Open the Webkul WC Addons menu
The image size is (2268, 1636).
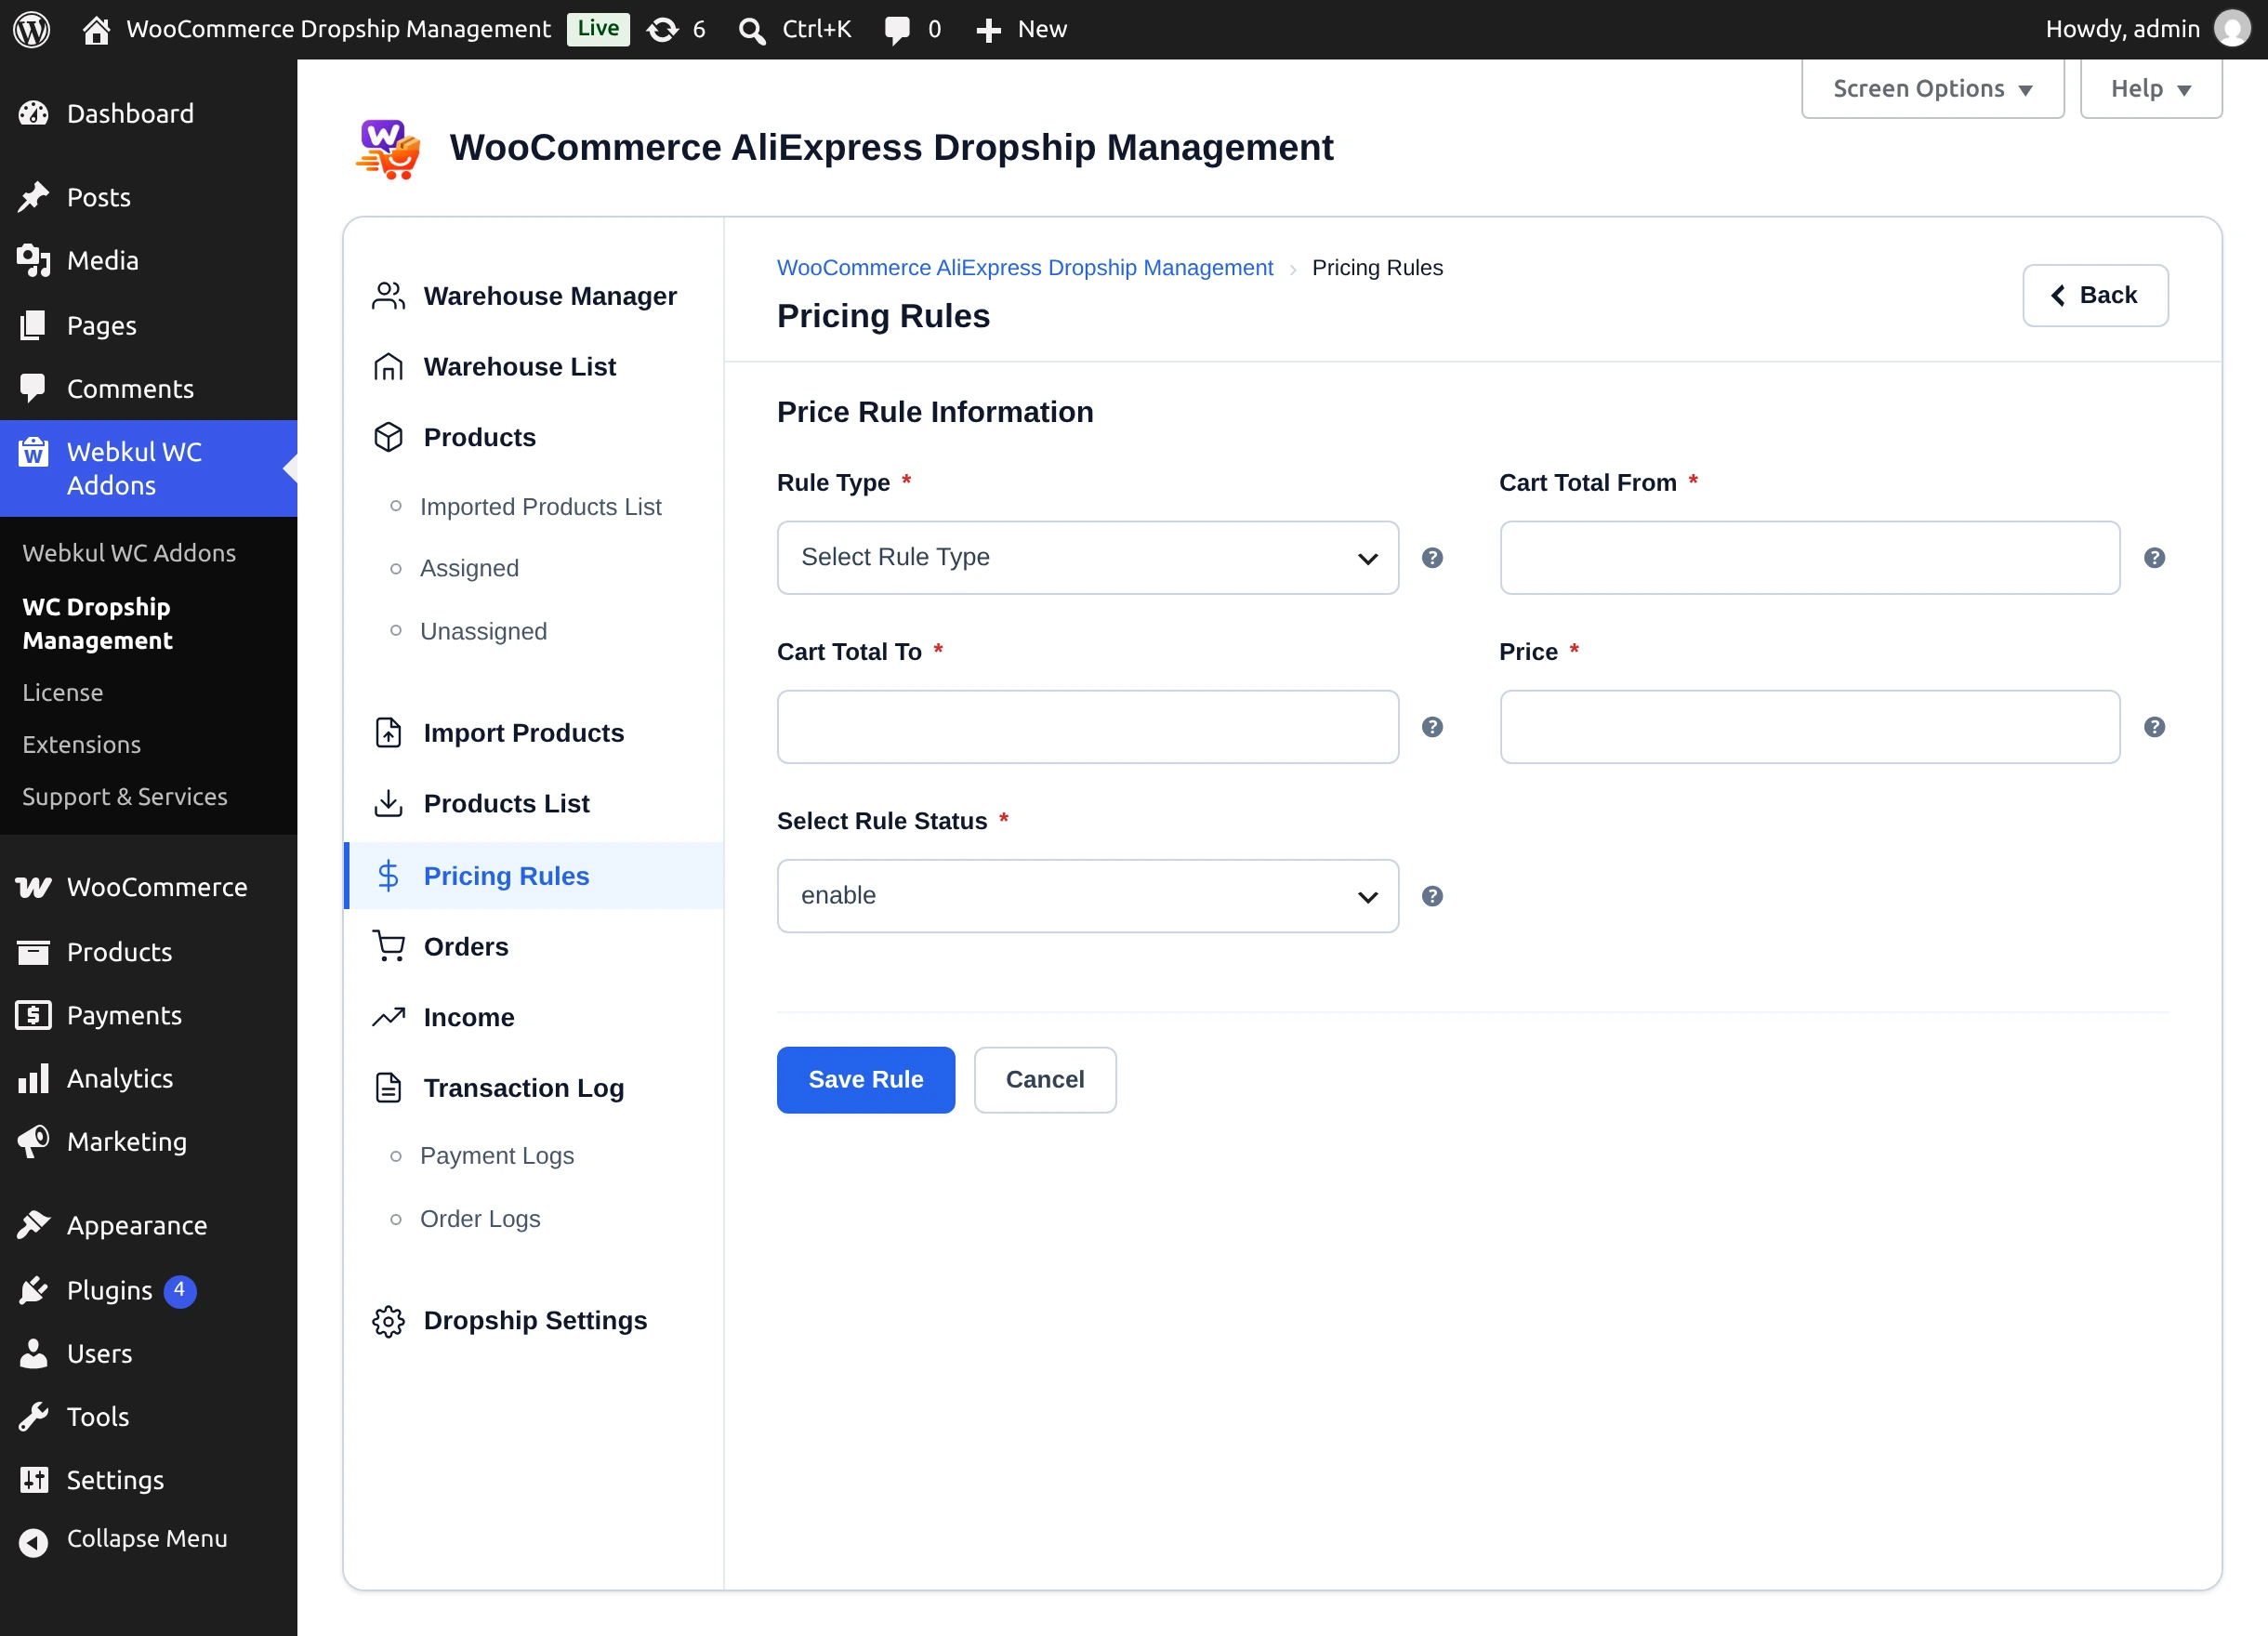pyautogui.click(x=148, y=469)
